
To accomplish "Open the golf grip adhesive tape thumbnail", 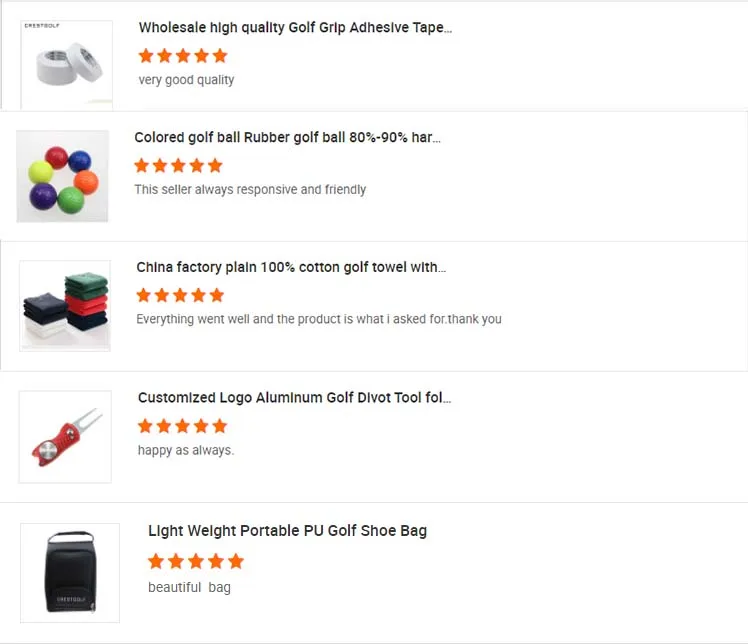I will tap(67, 64).
